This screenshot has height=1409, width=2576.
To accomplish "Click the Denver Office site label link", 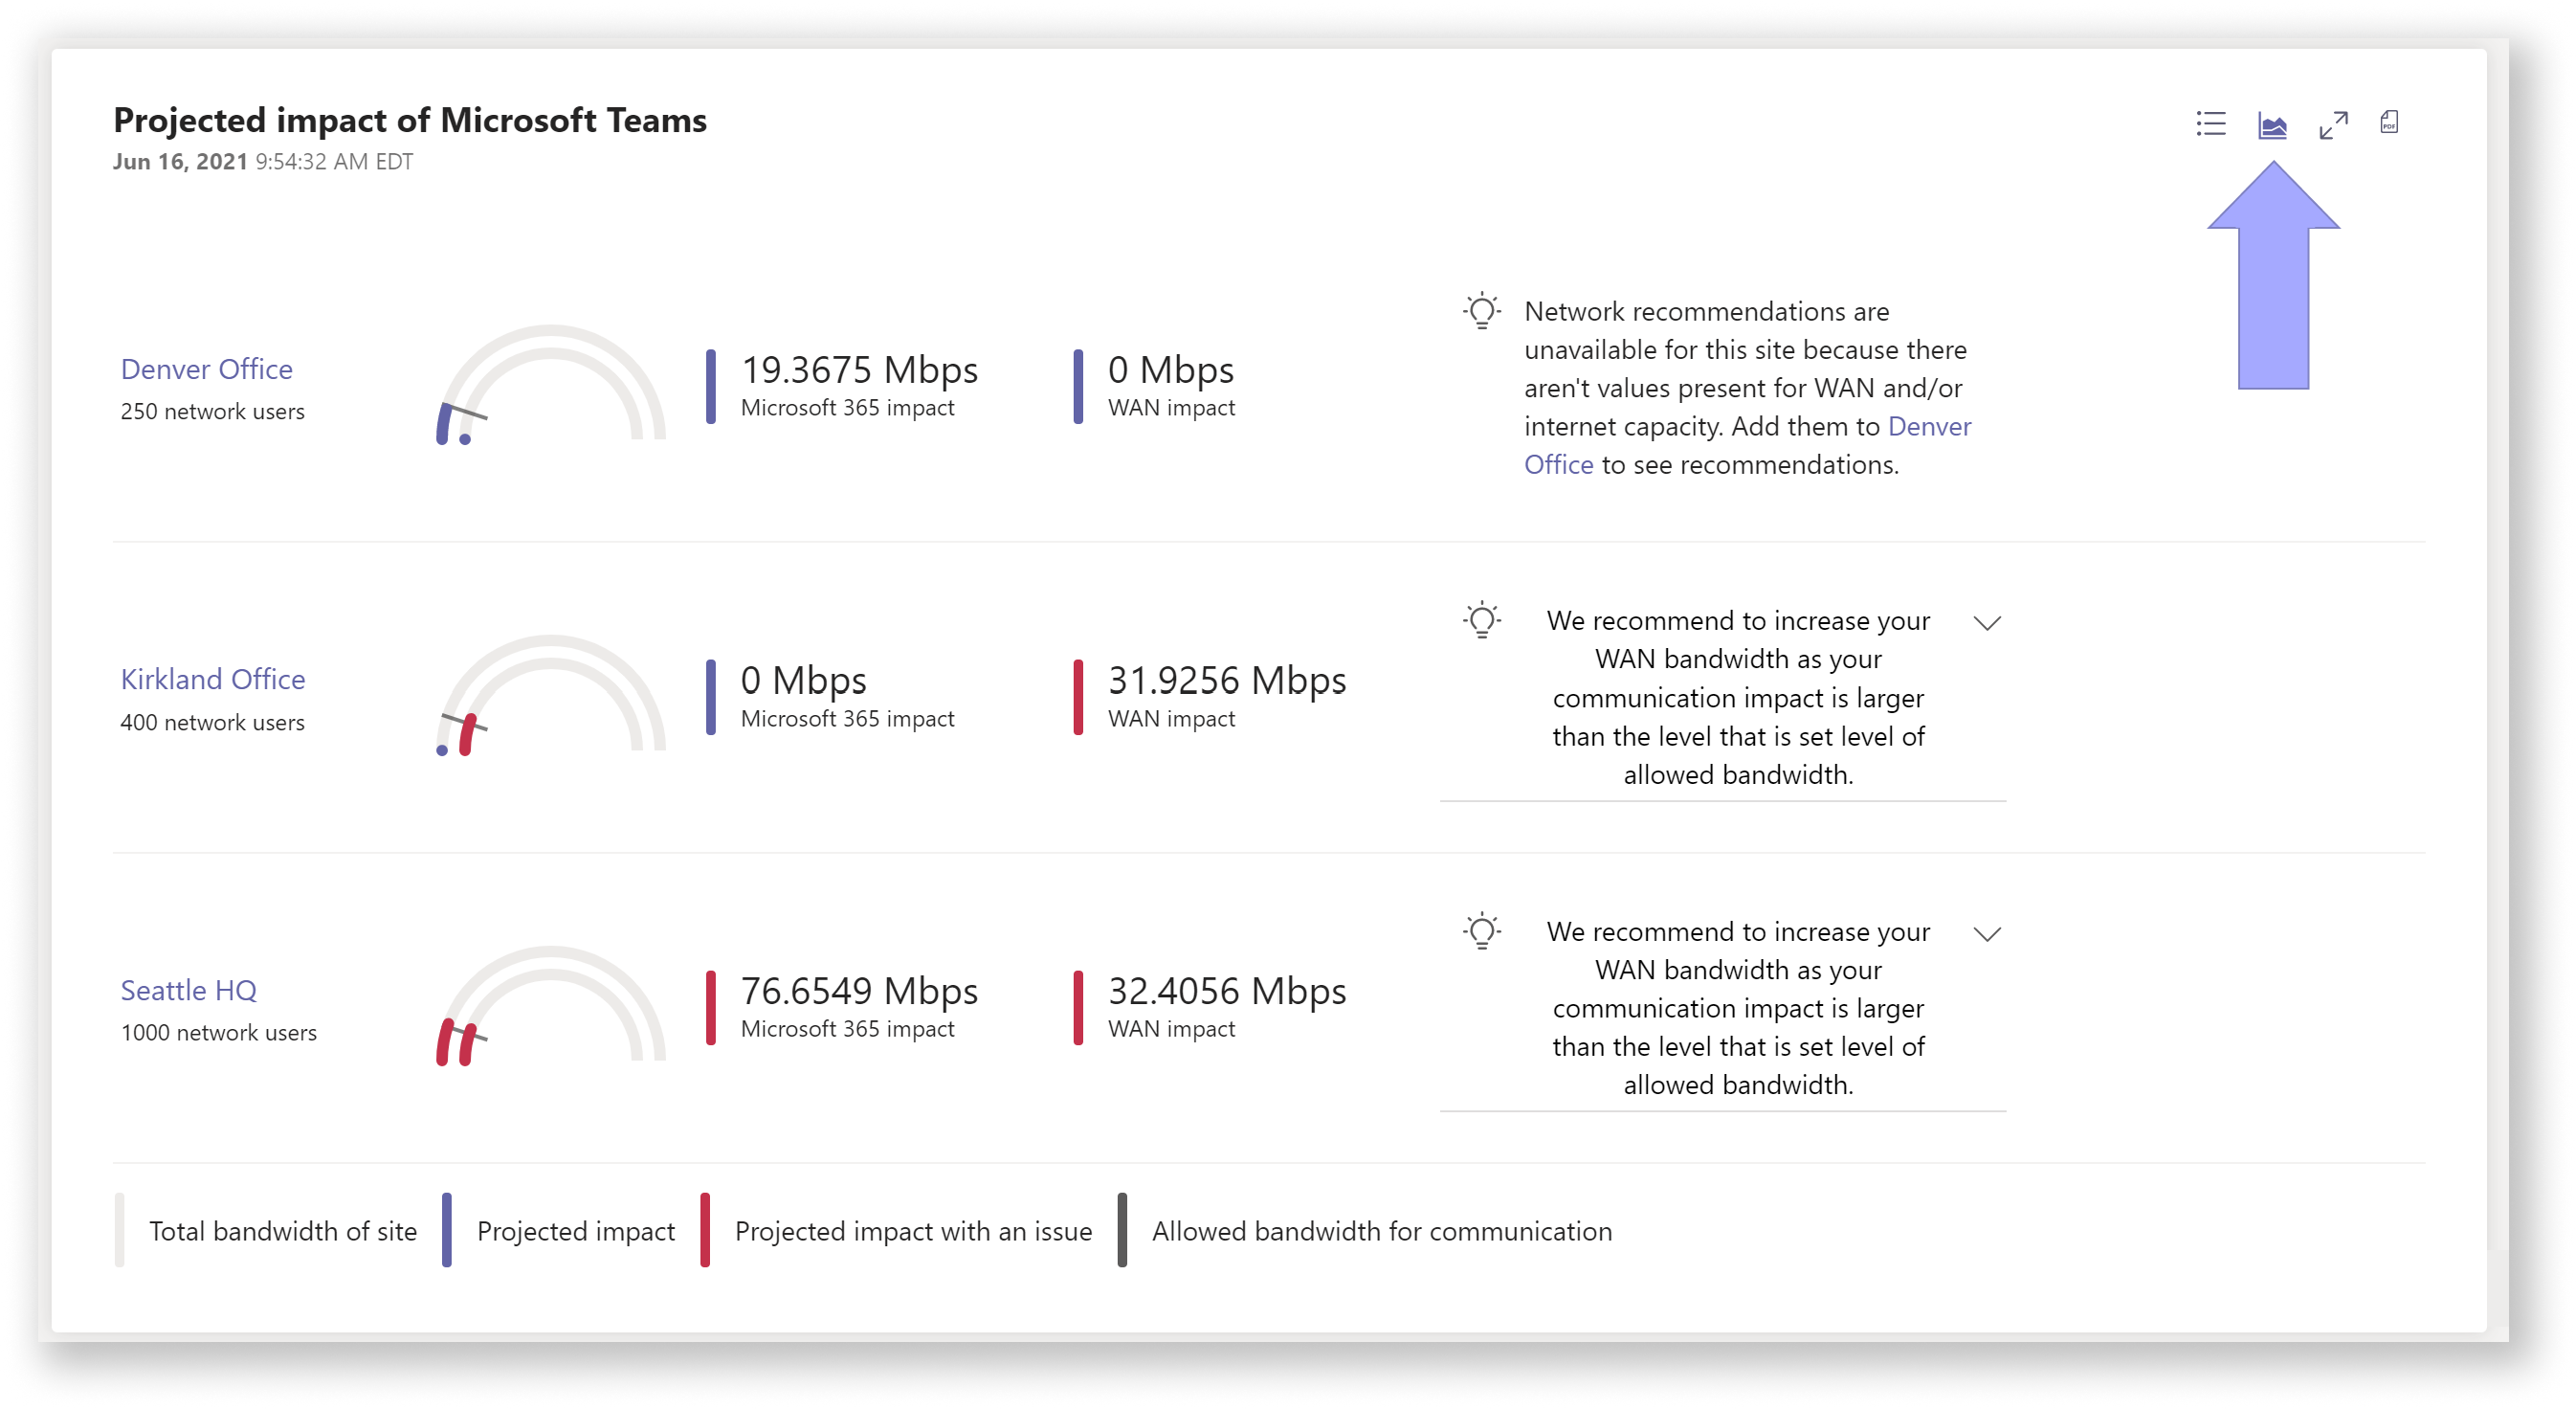I will (203, 367).
